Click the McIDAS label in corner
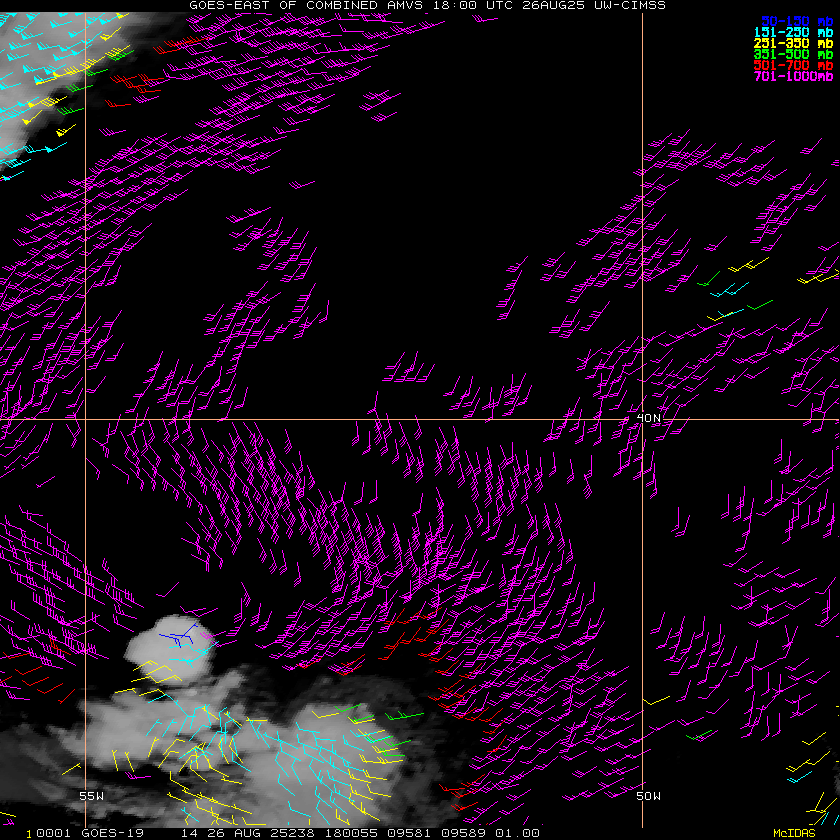The width and height of the screenshot is (840, 840). 794,833
